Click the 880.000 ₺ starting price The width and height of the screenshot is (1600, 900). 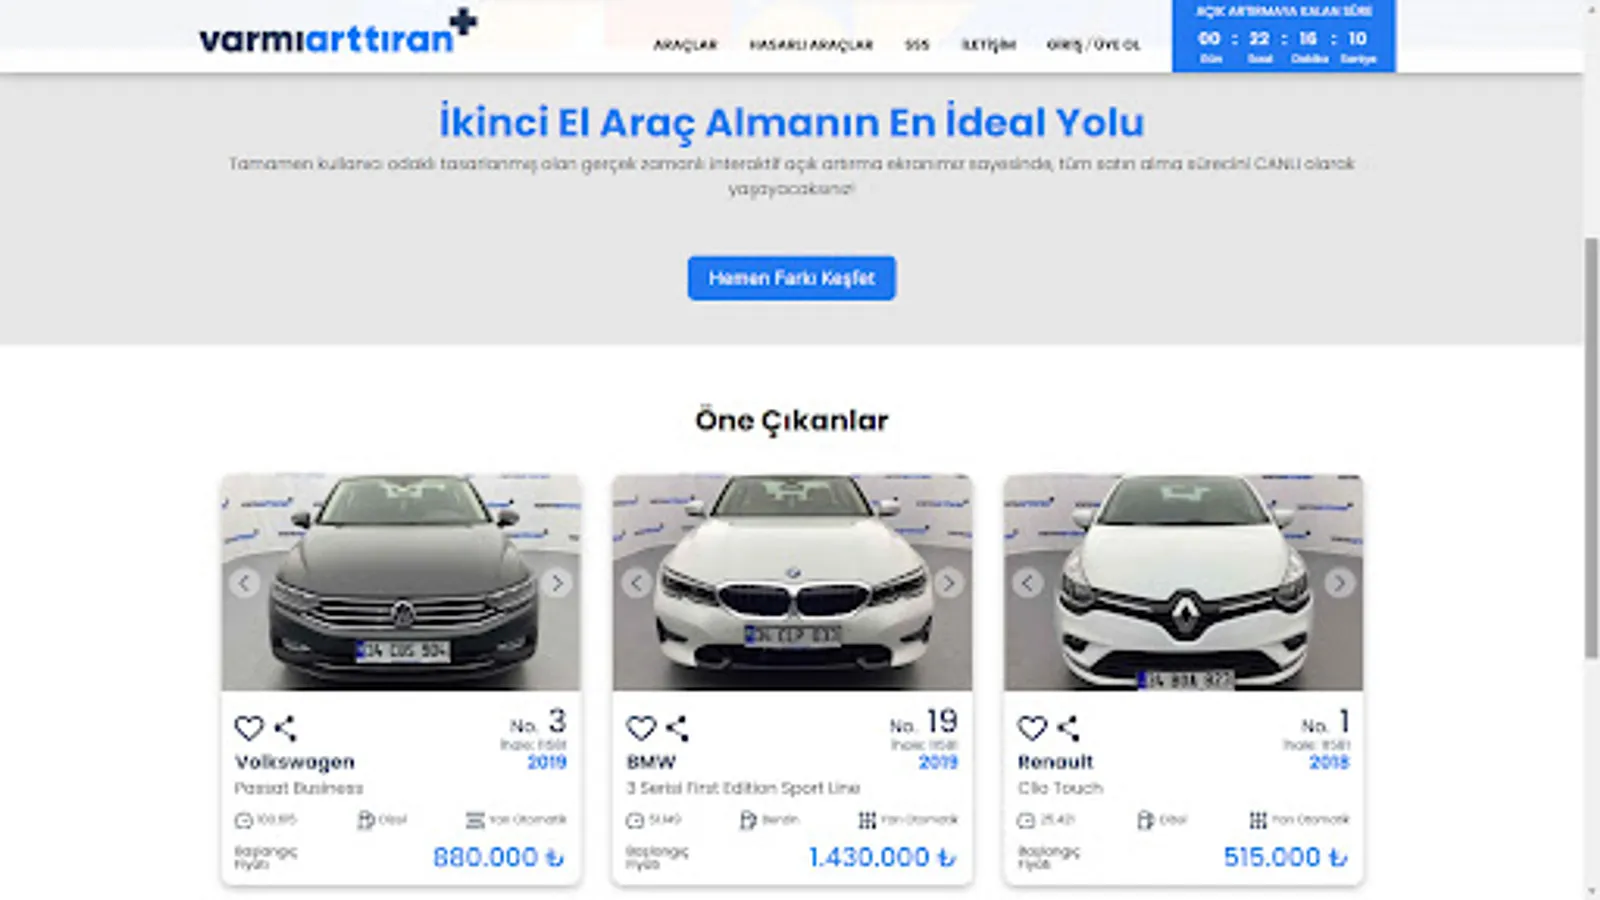498,857
